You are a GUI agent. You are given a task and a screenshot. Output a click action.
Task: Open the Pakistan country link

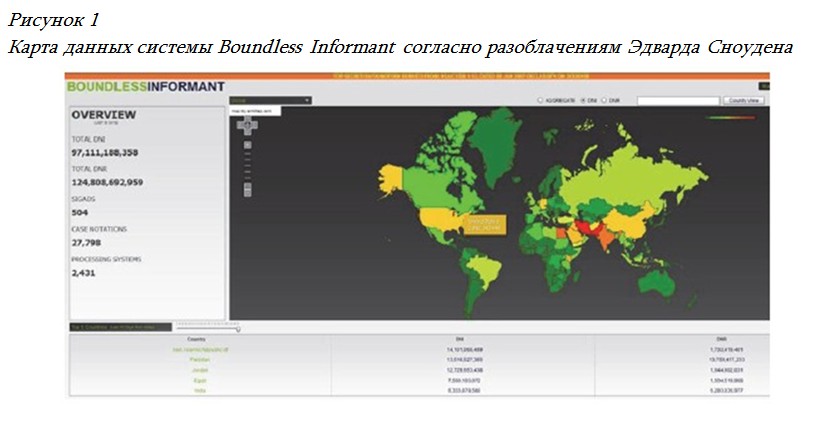(x=200, y=360)
